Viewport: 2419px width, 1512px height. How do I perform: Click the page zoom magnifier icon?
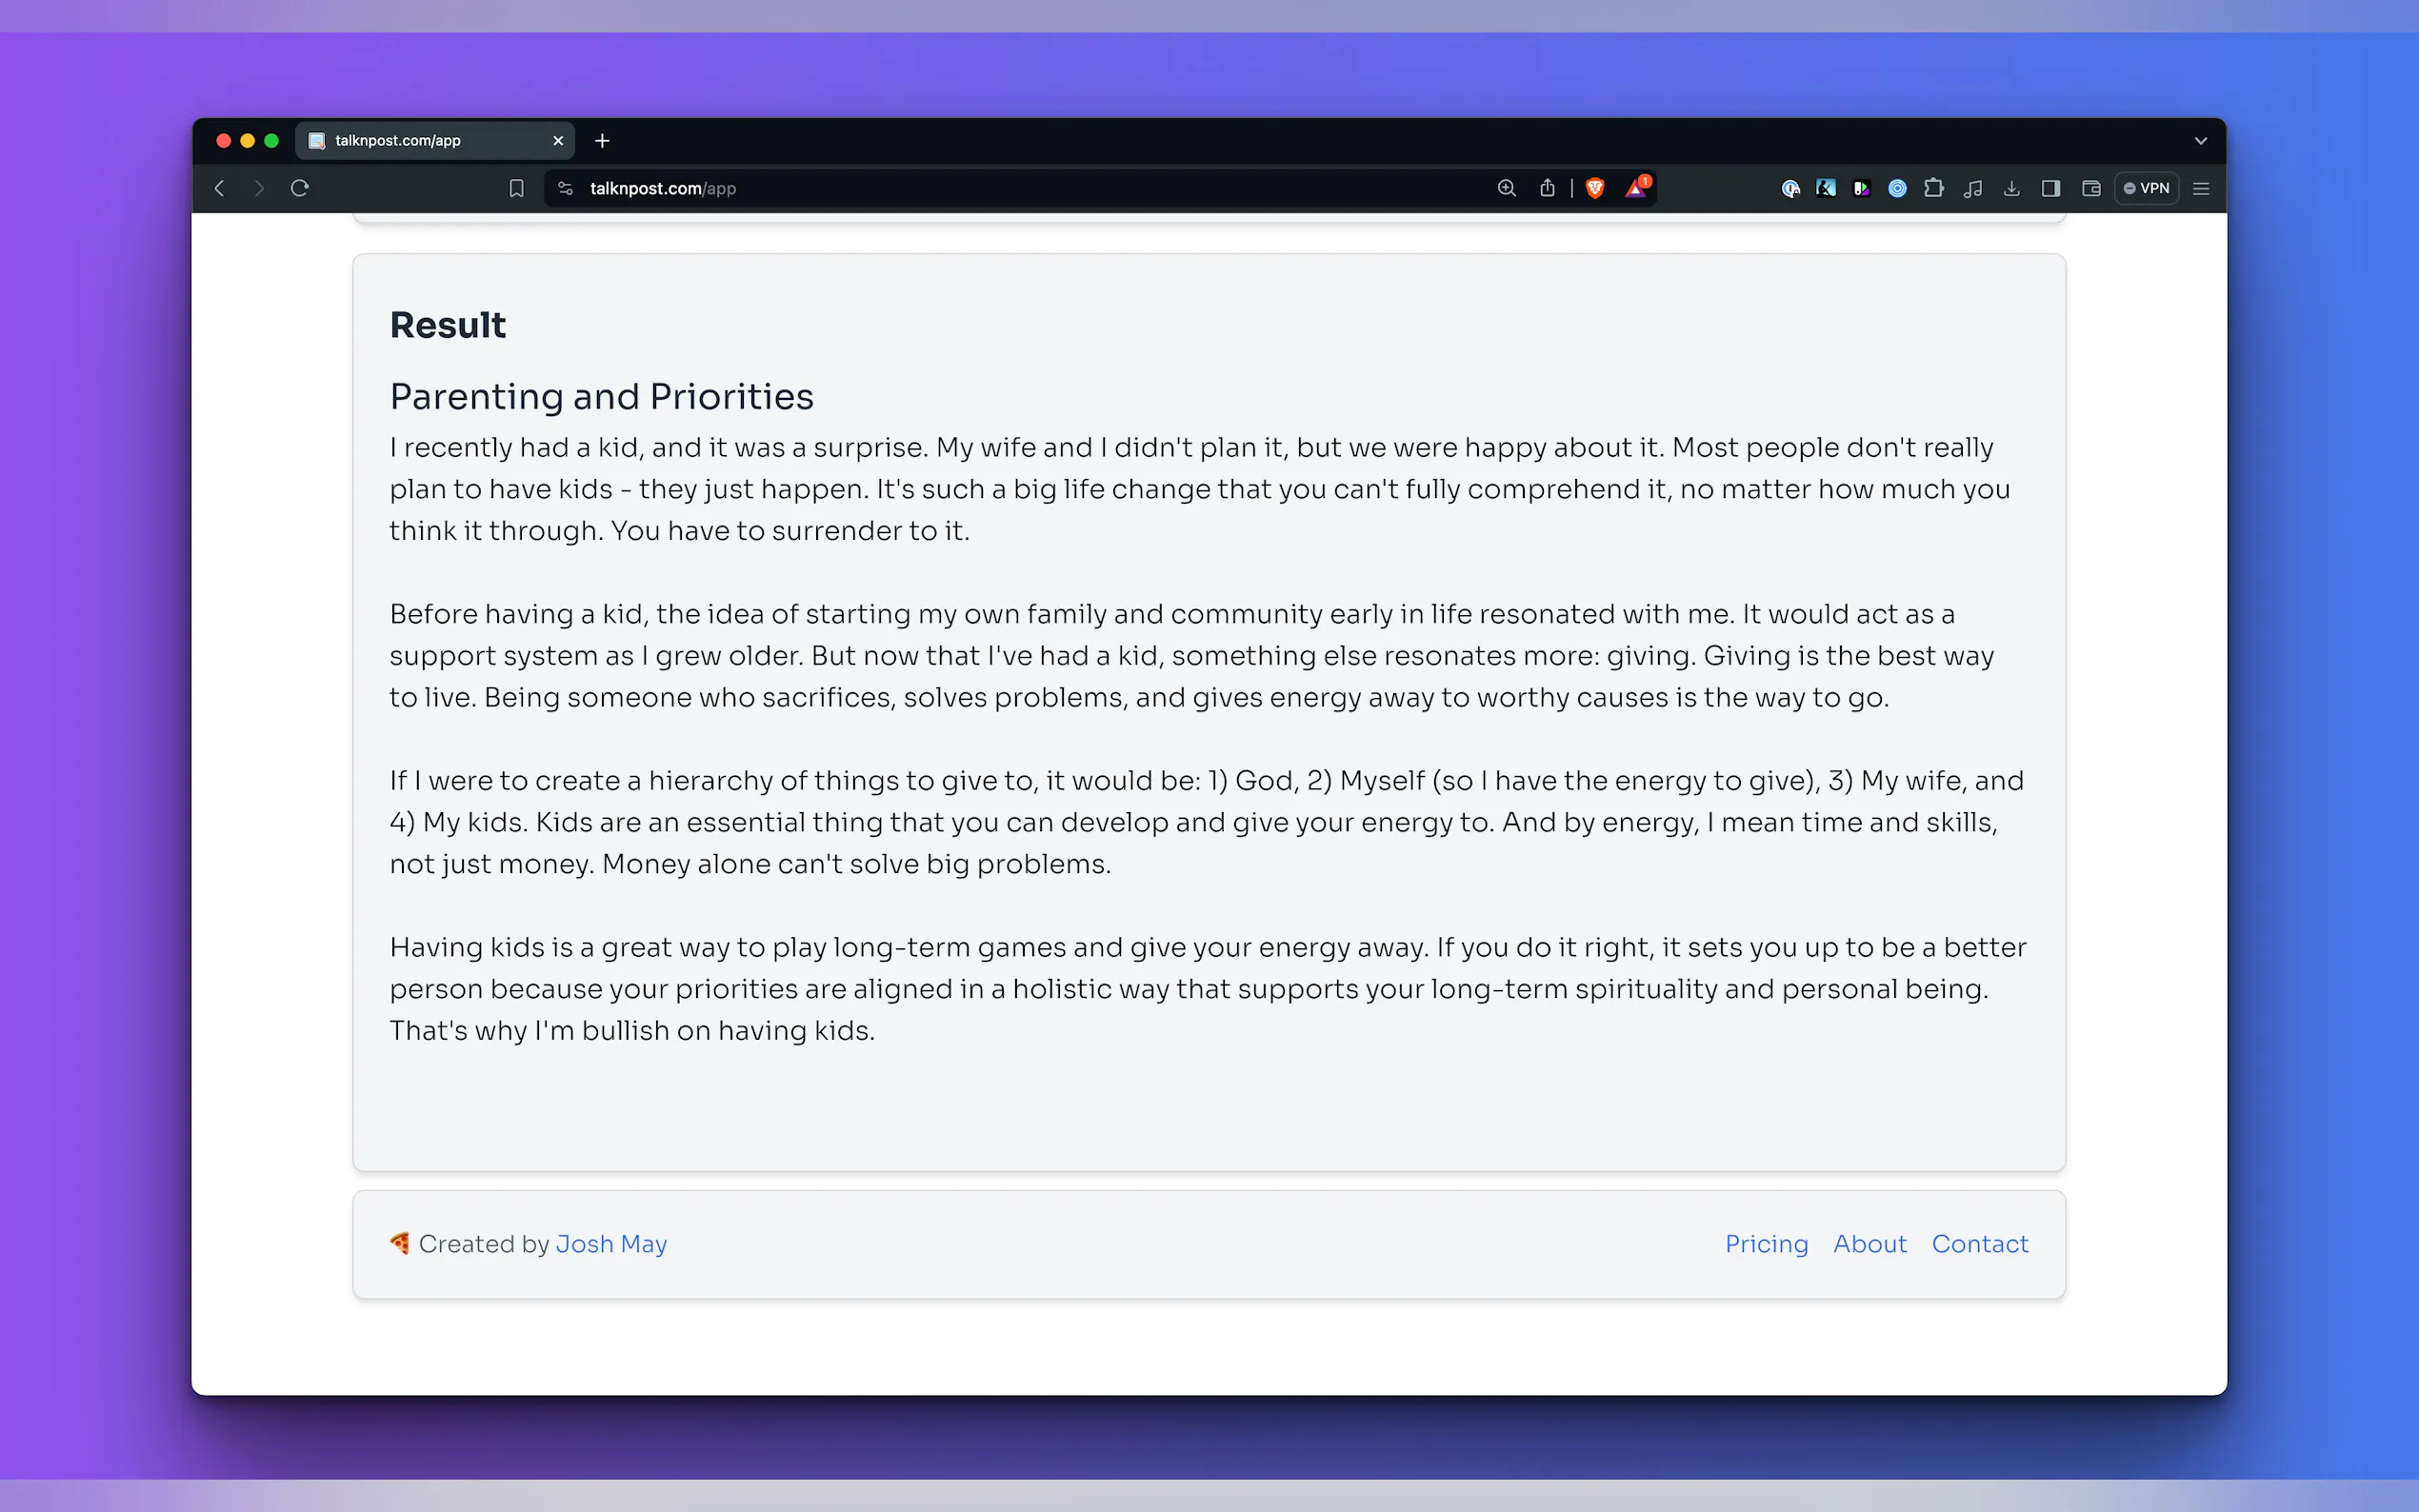[x=1506, y=188]
